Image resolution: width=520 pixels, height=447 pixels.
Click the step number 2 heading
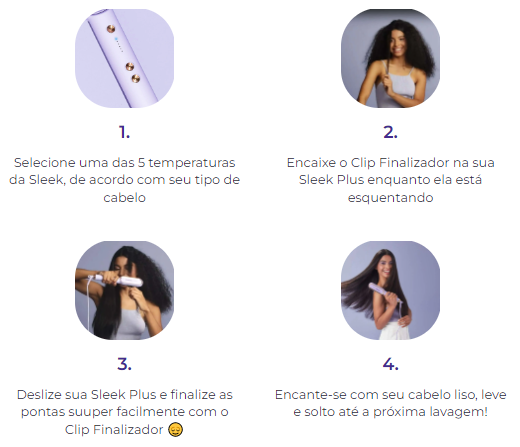coord(390,132)
